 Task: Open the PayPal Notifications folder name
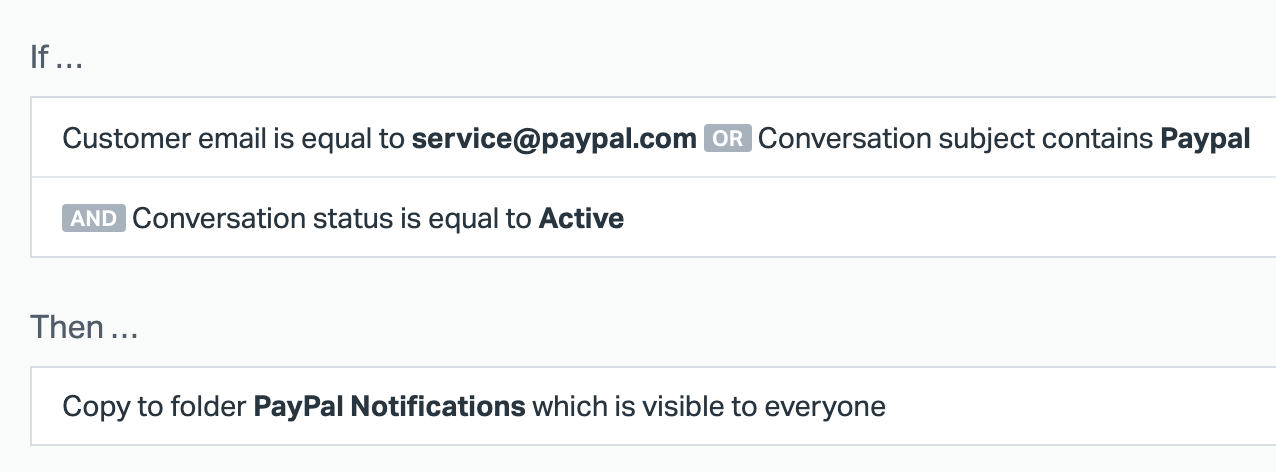point(389,406)
